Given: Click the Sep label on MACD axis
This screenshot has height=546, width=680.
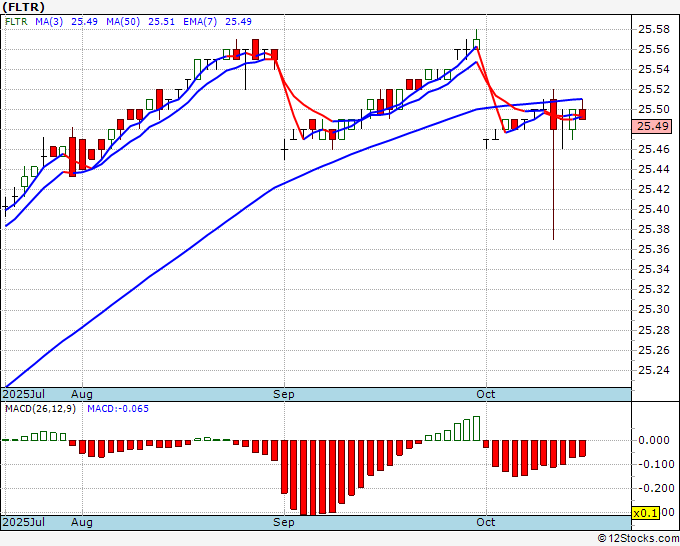Looking at the screenshot, I should (x=284, y=522).
